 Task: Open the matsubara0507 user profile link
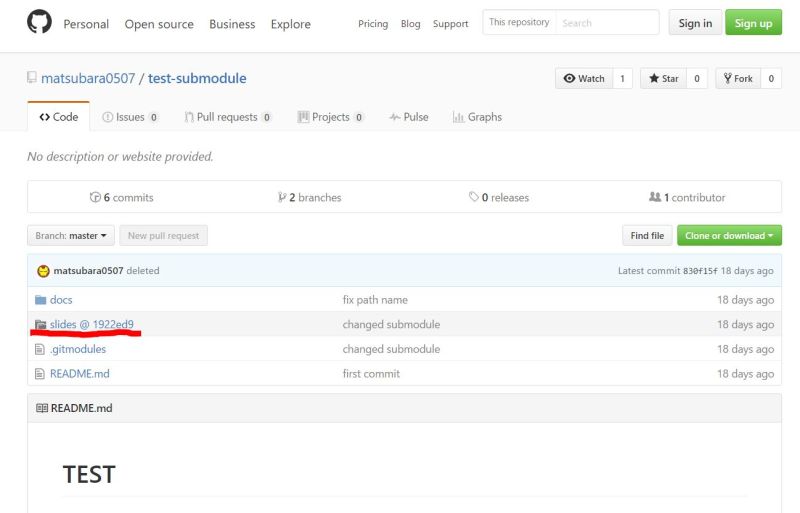[x=88, y=78]
